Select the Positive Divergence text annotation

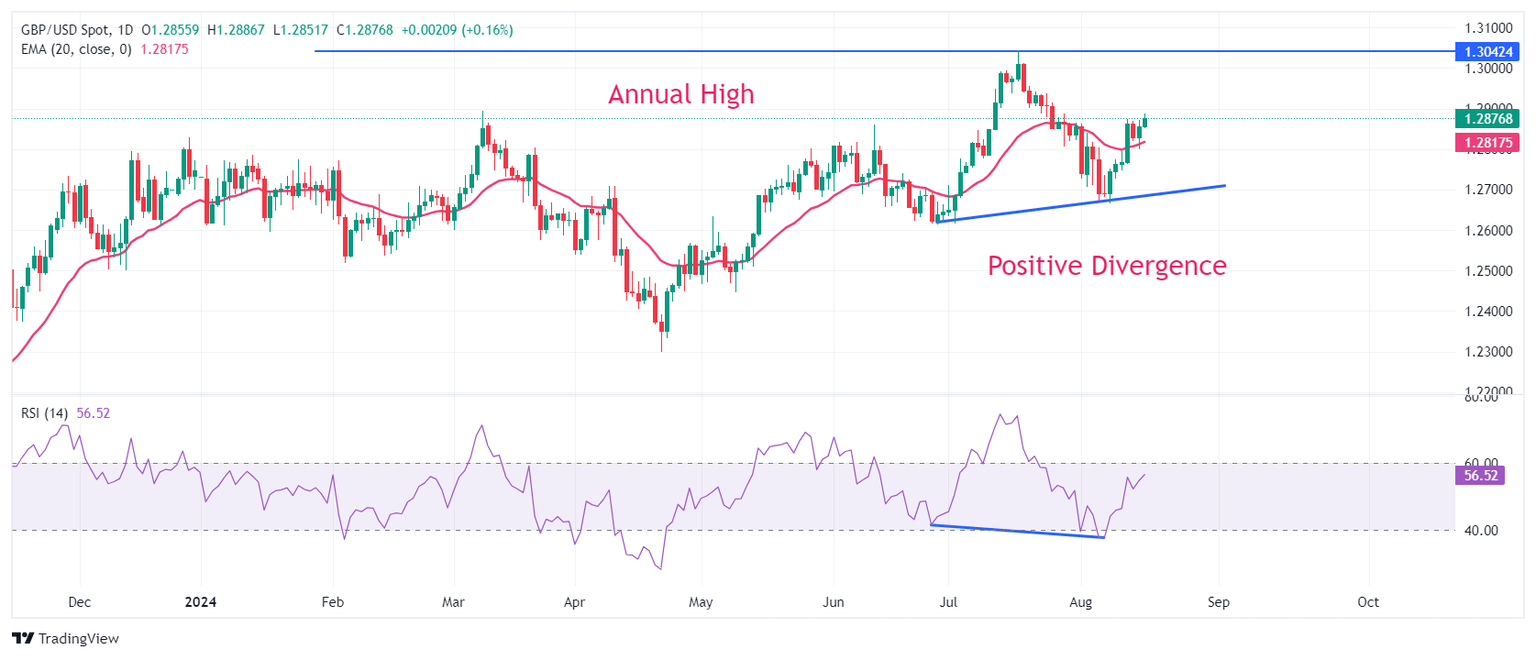click(x=1106, y=266)
